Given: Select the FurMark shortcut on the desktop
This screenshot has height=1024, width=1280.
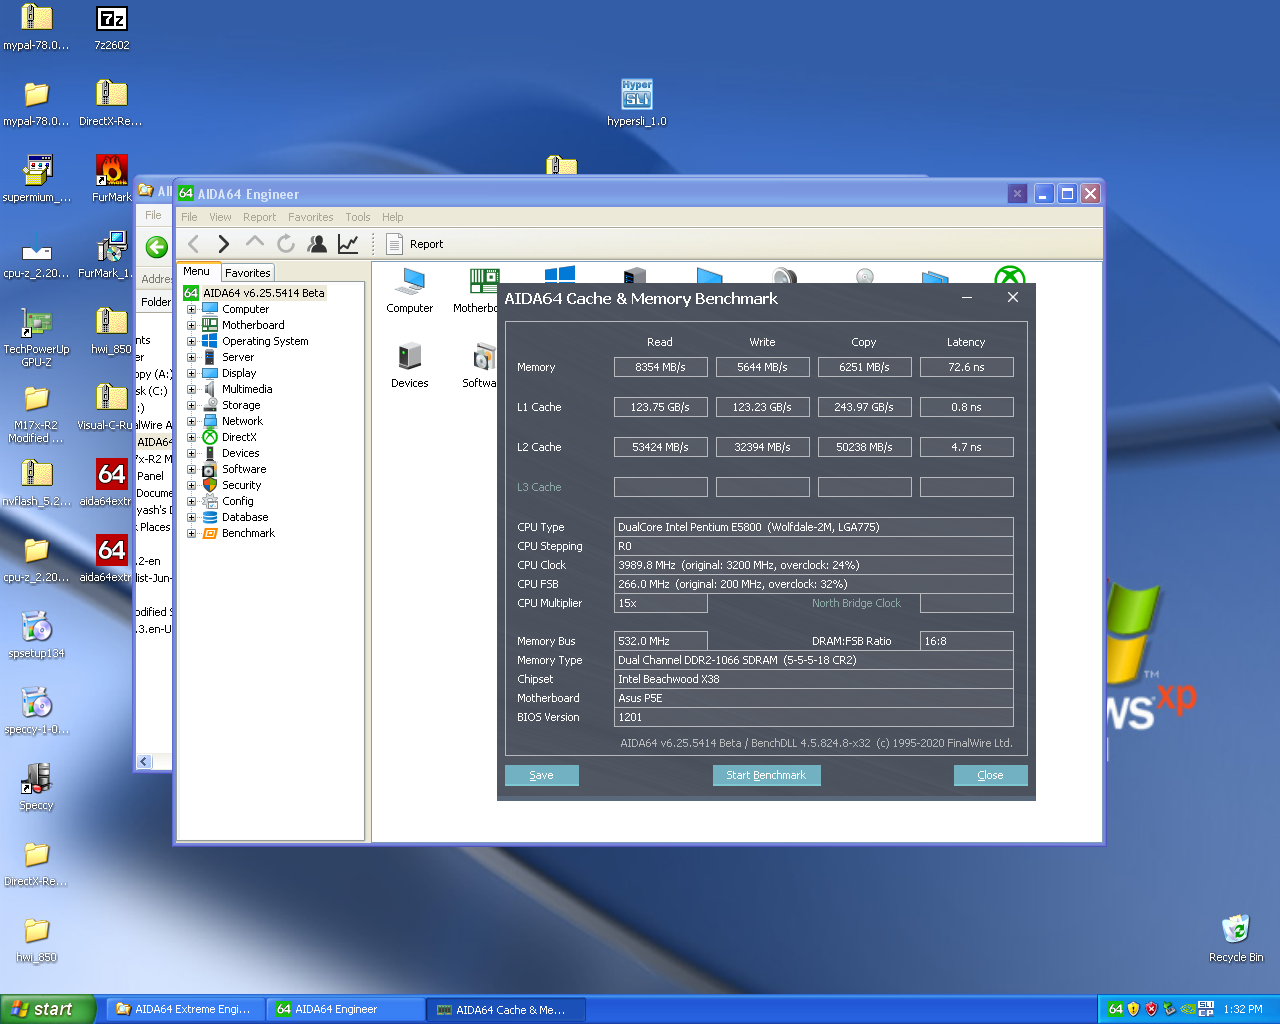Looking at the screenshot, I should (x=112, y=179).
